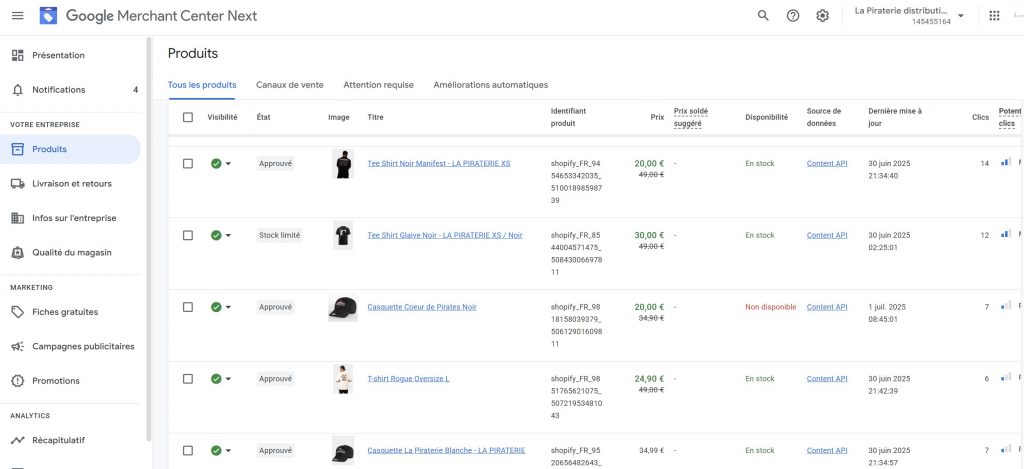1024x469 pixels.
Task: Tick checkbox for Casquette La Piraterie Blanche row
Action: coord(188,451)
